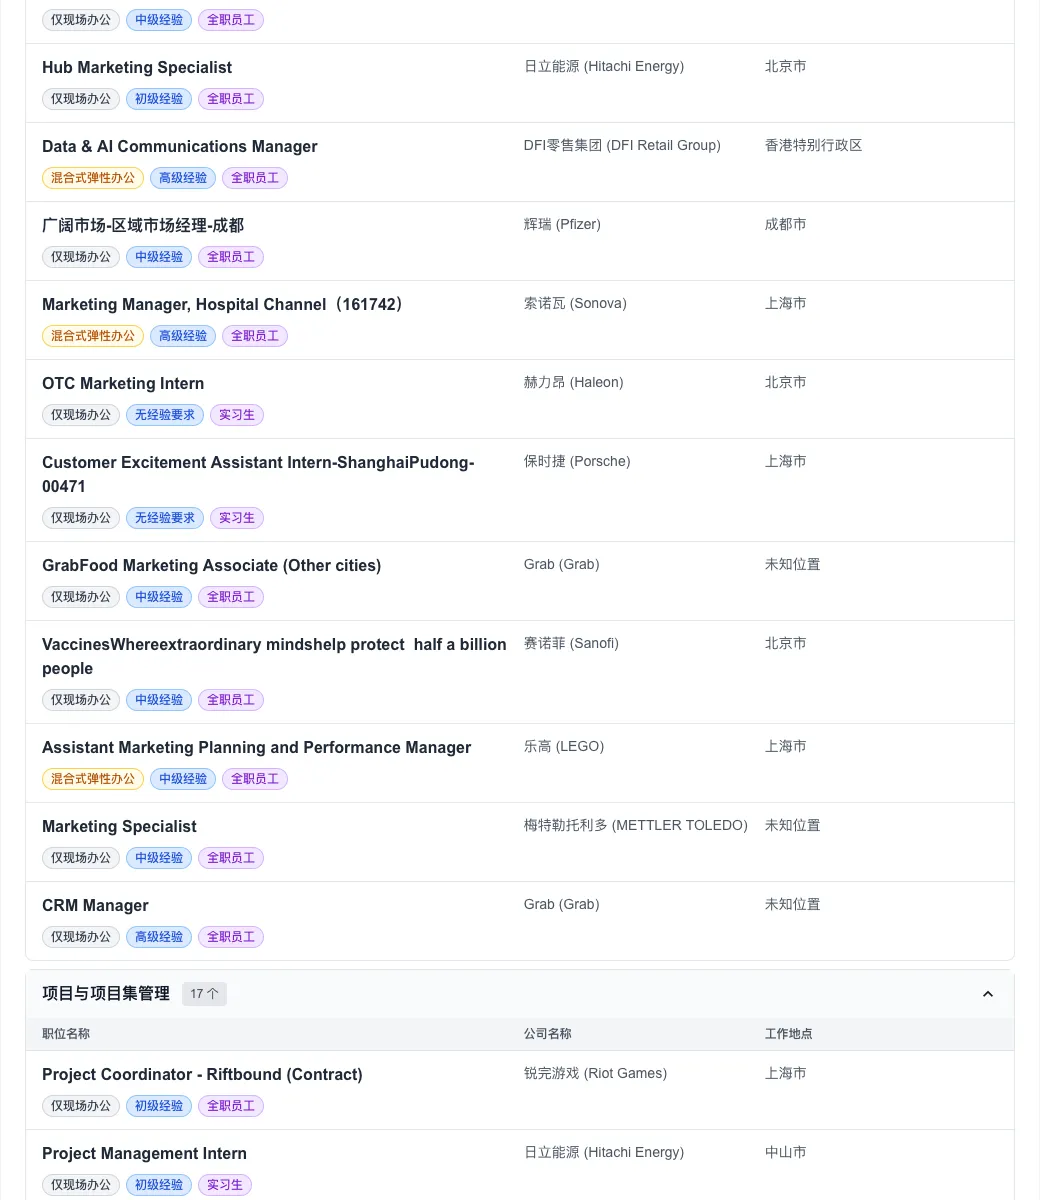Click the OTC Marketing Intern title
The image size is (1040, 1200).
(123, 383)
